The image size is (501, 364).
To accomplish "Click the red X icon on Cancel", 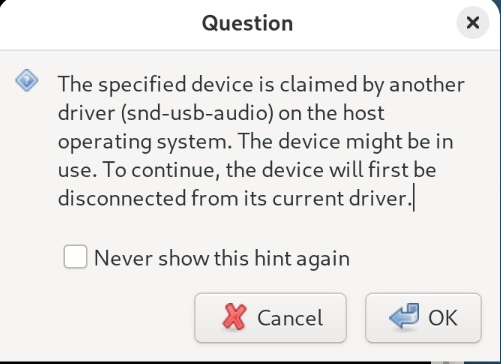I will click(x=234, y=317).
